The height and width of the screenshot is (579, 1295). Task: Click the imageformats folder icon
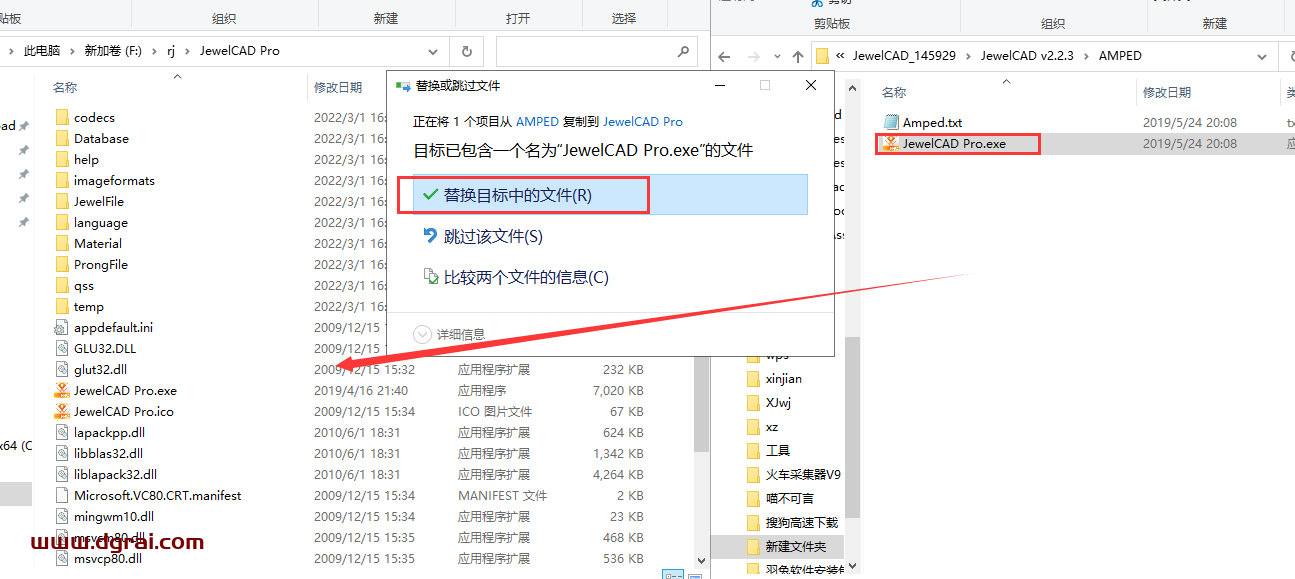coord(62,180)
